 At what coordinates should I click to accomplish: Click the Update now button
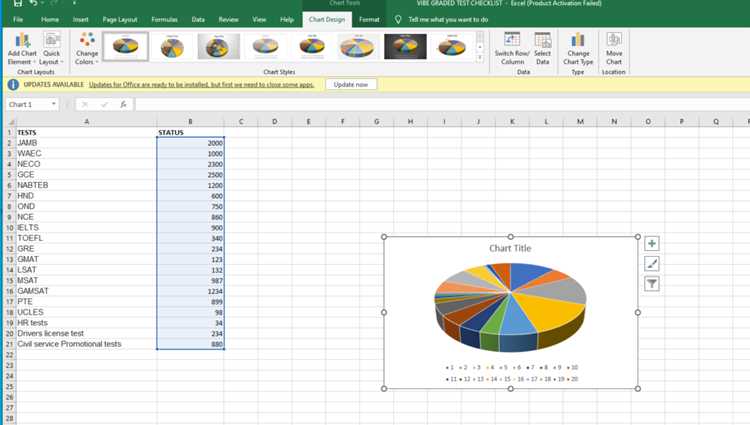click(x=351, y=85)
